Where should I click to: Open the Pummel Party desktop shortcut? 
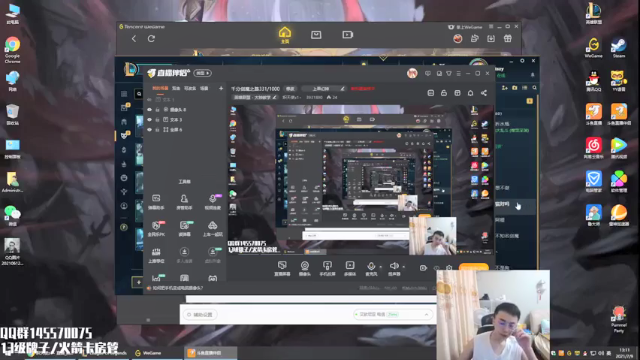[x=619, y=320]
